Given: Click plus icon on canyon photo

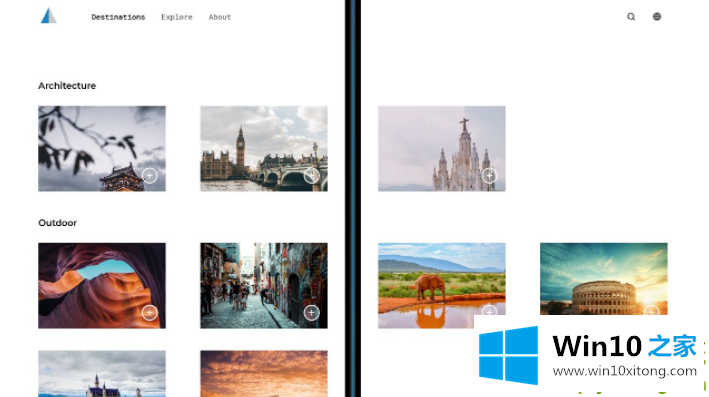Looking at the screenshot, I should 150,312.
